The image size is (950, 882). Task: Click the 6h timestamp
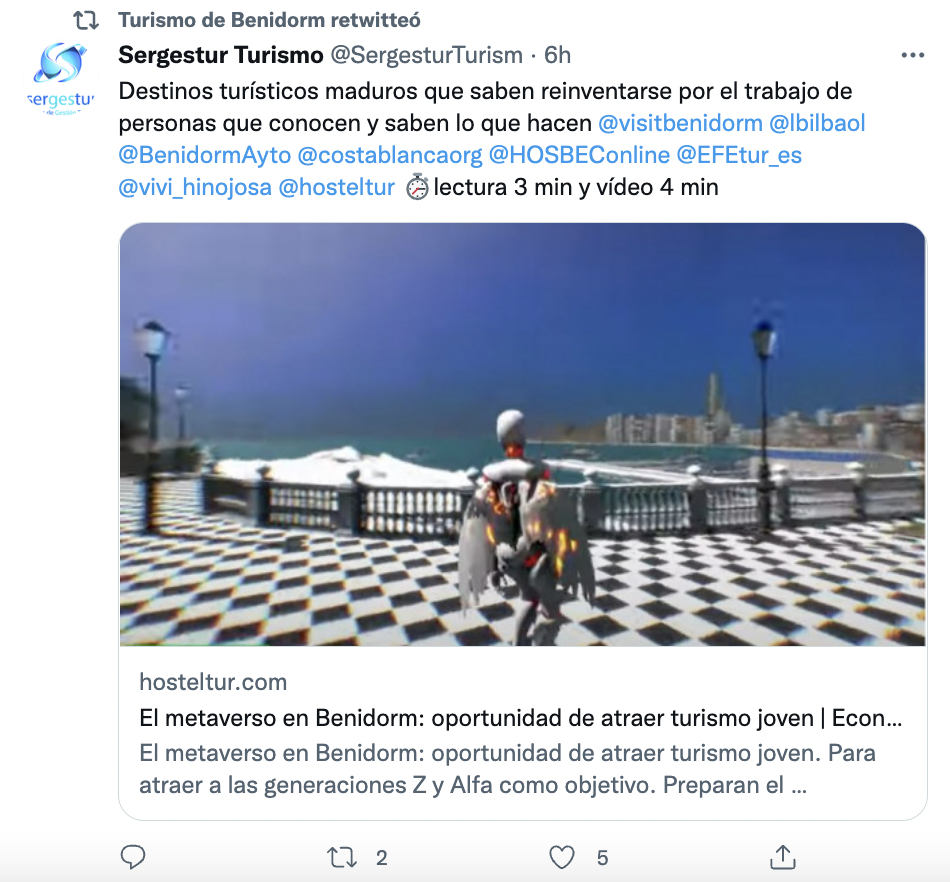pos(557,55)
